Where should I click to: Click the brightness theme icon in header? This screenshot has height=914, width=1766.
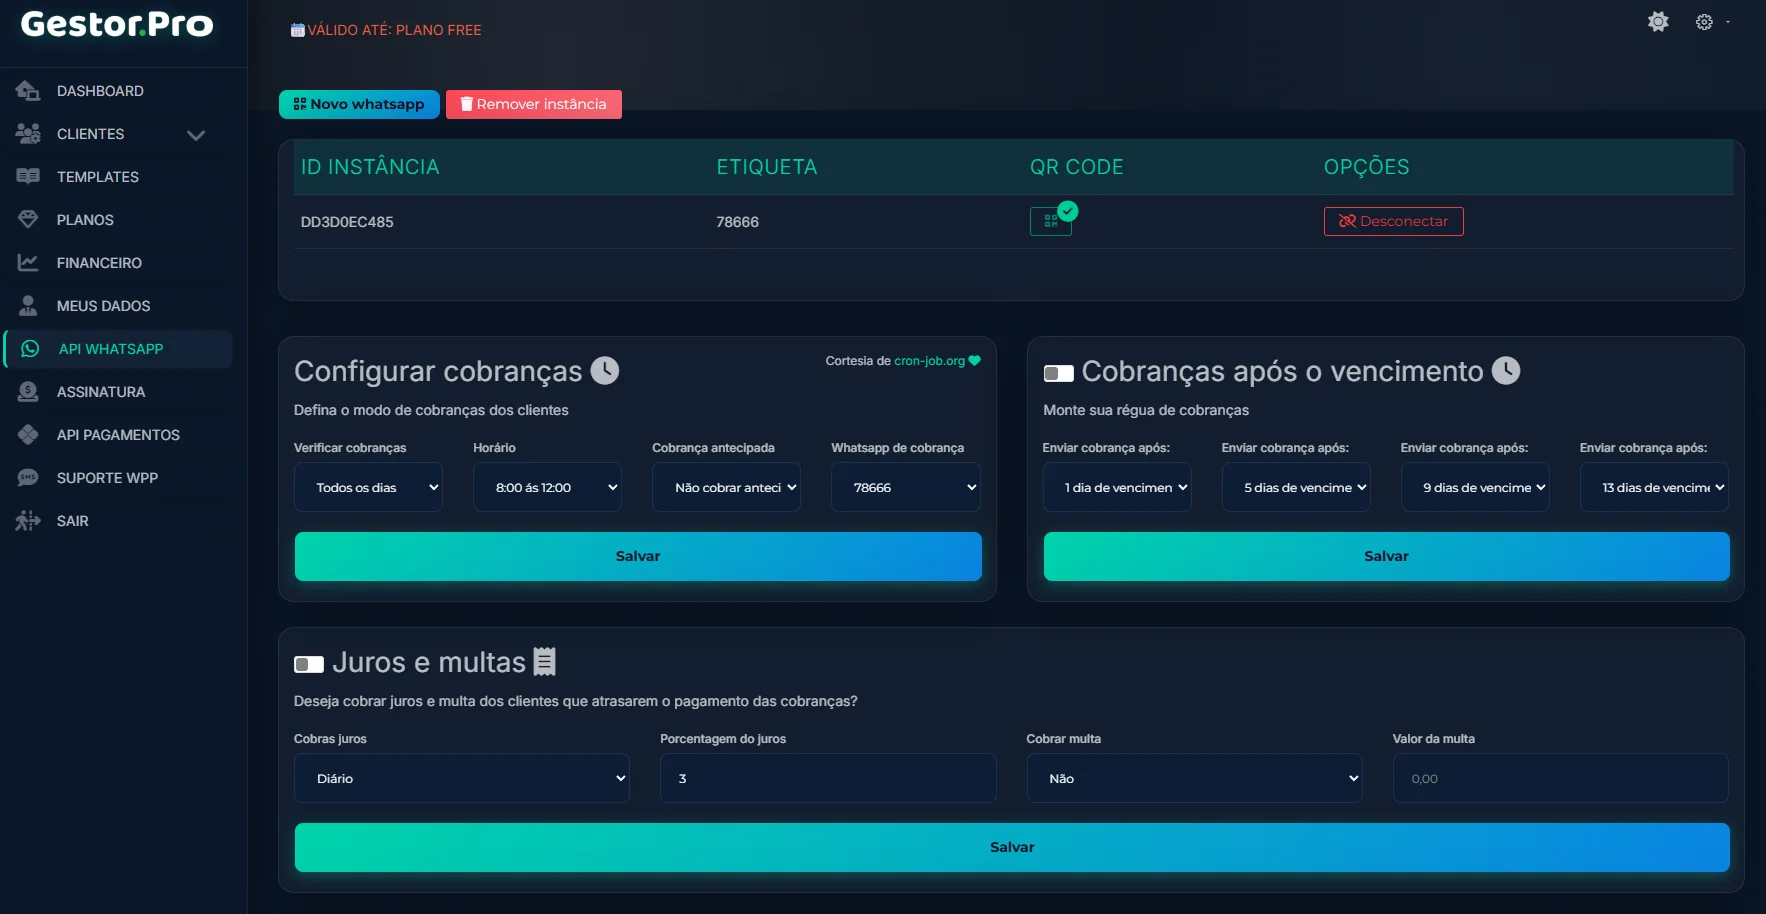[x=1658, y=22]
